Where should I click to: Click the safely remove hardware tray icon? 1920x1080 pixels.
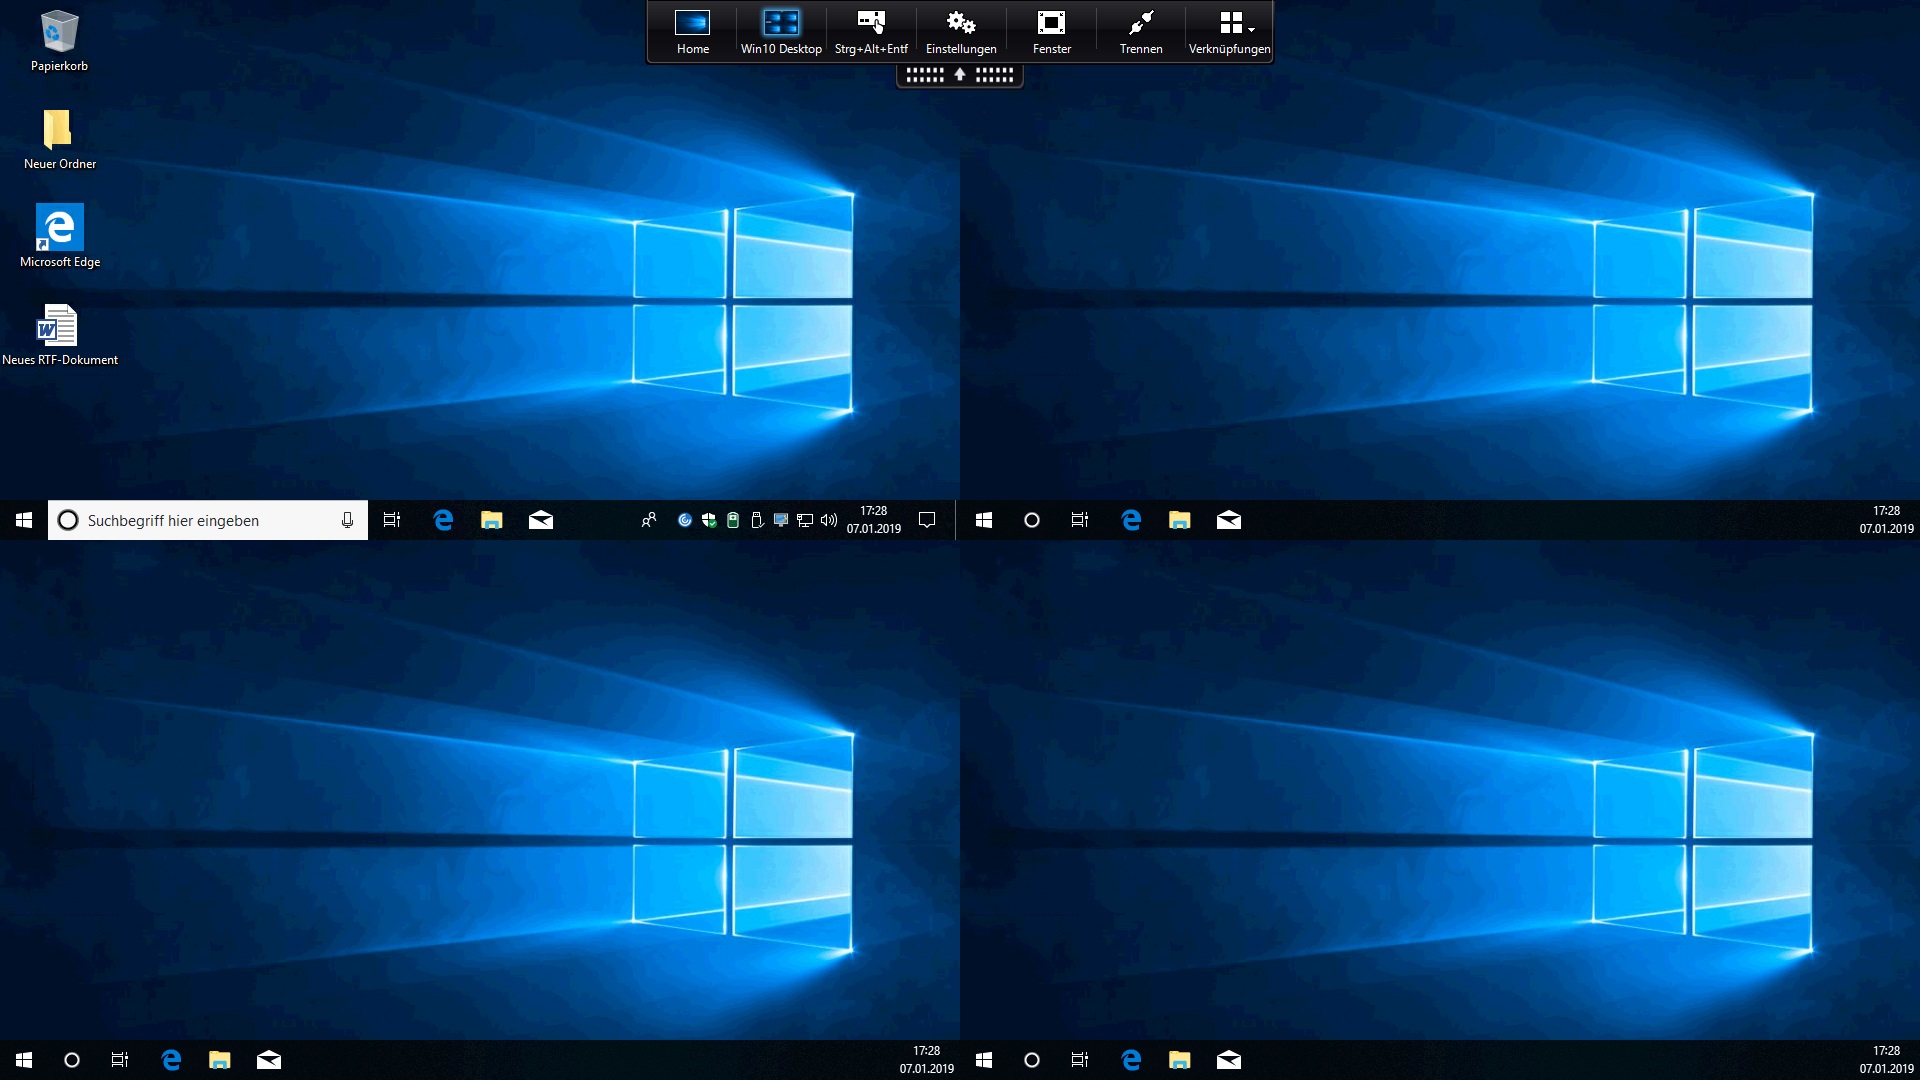click(x=757, y=520)
